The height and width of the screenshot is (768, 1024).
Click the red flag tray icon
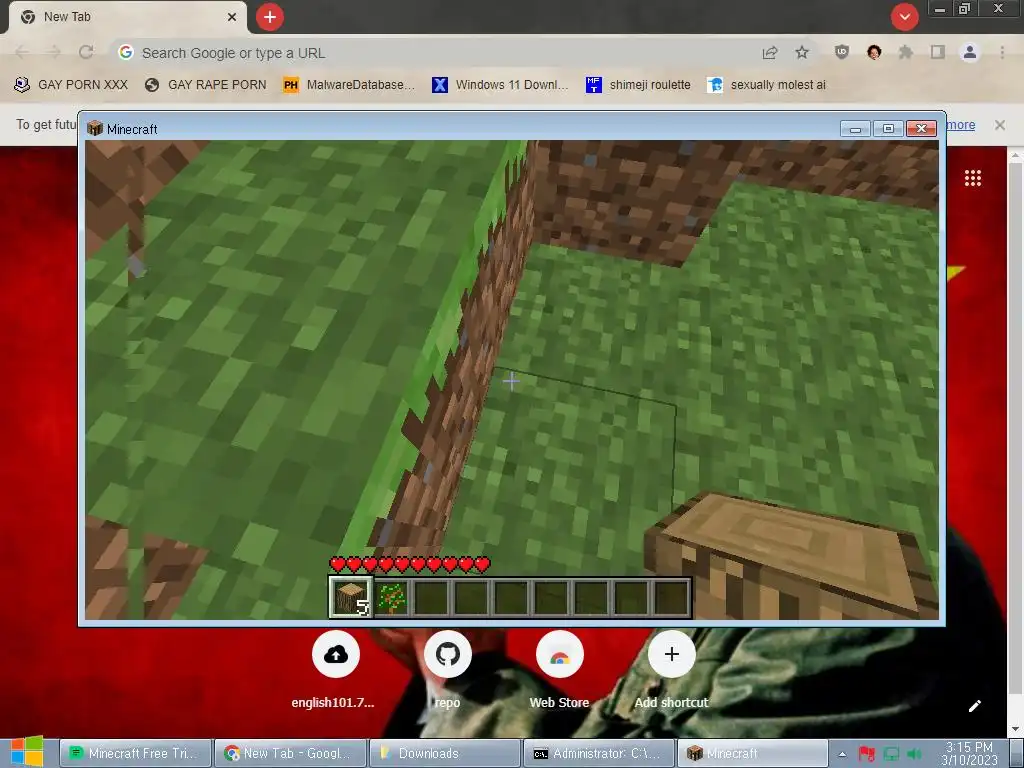tap(867, 754)
